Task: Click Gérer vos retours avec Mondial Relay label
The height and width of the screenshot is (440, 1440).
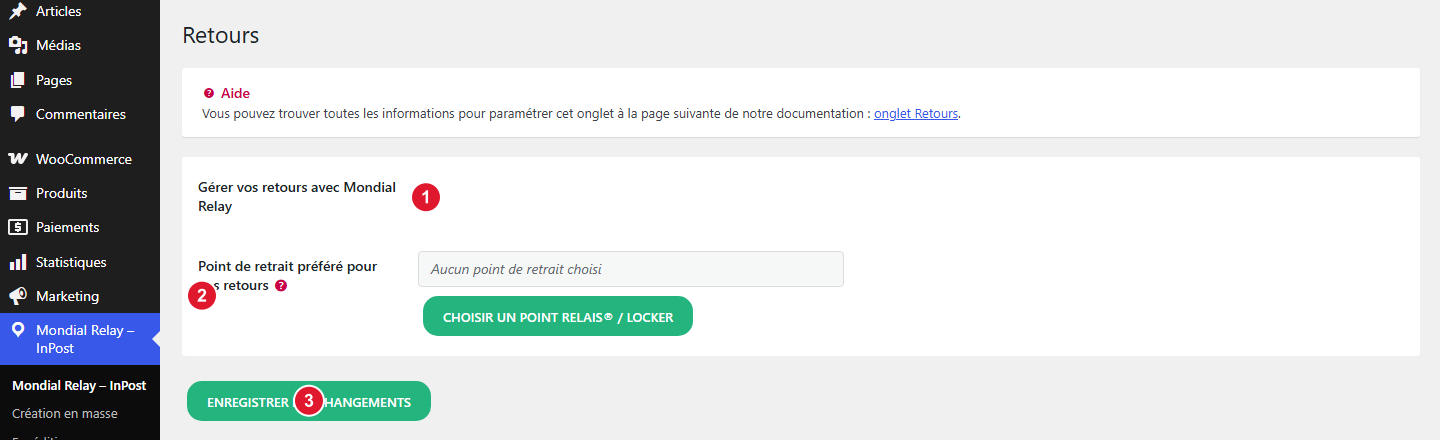Action: click(297, 197)
